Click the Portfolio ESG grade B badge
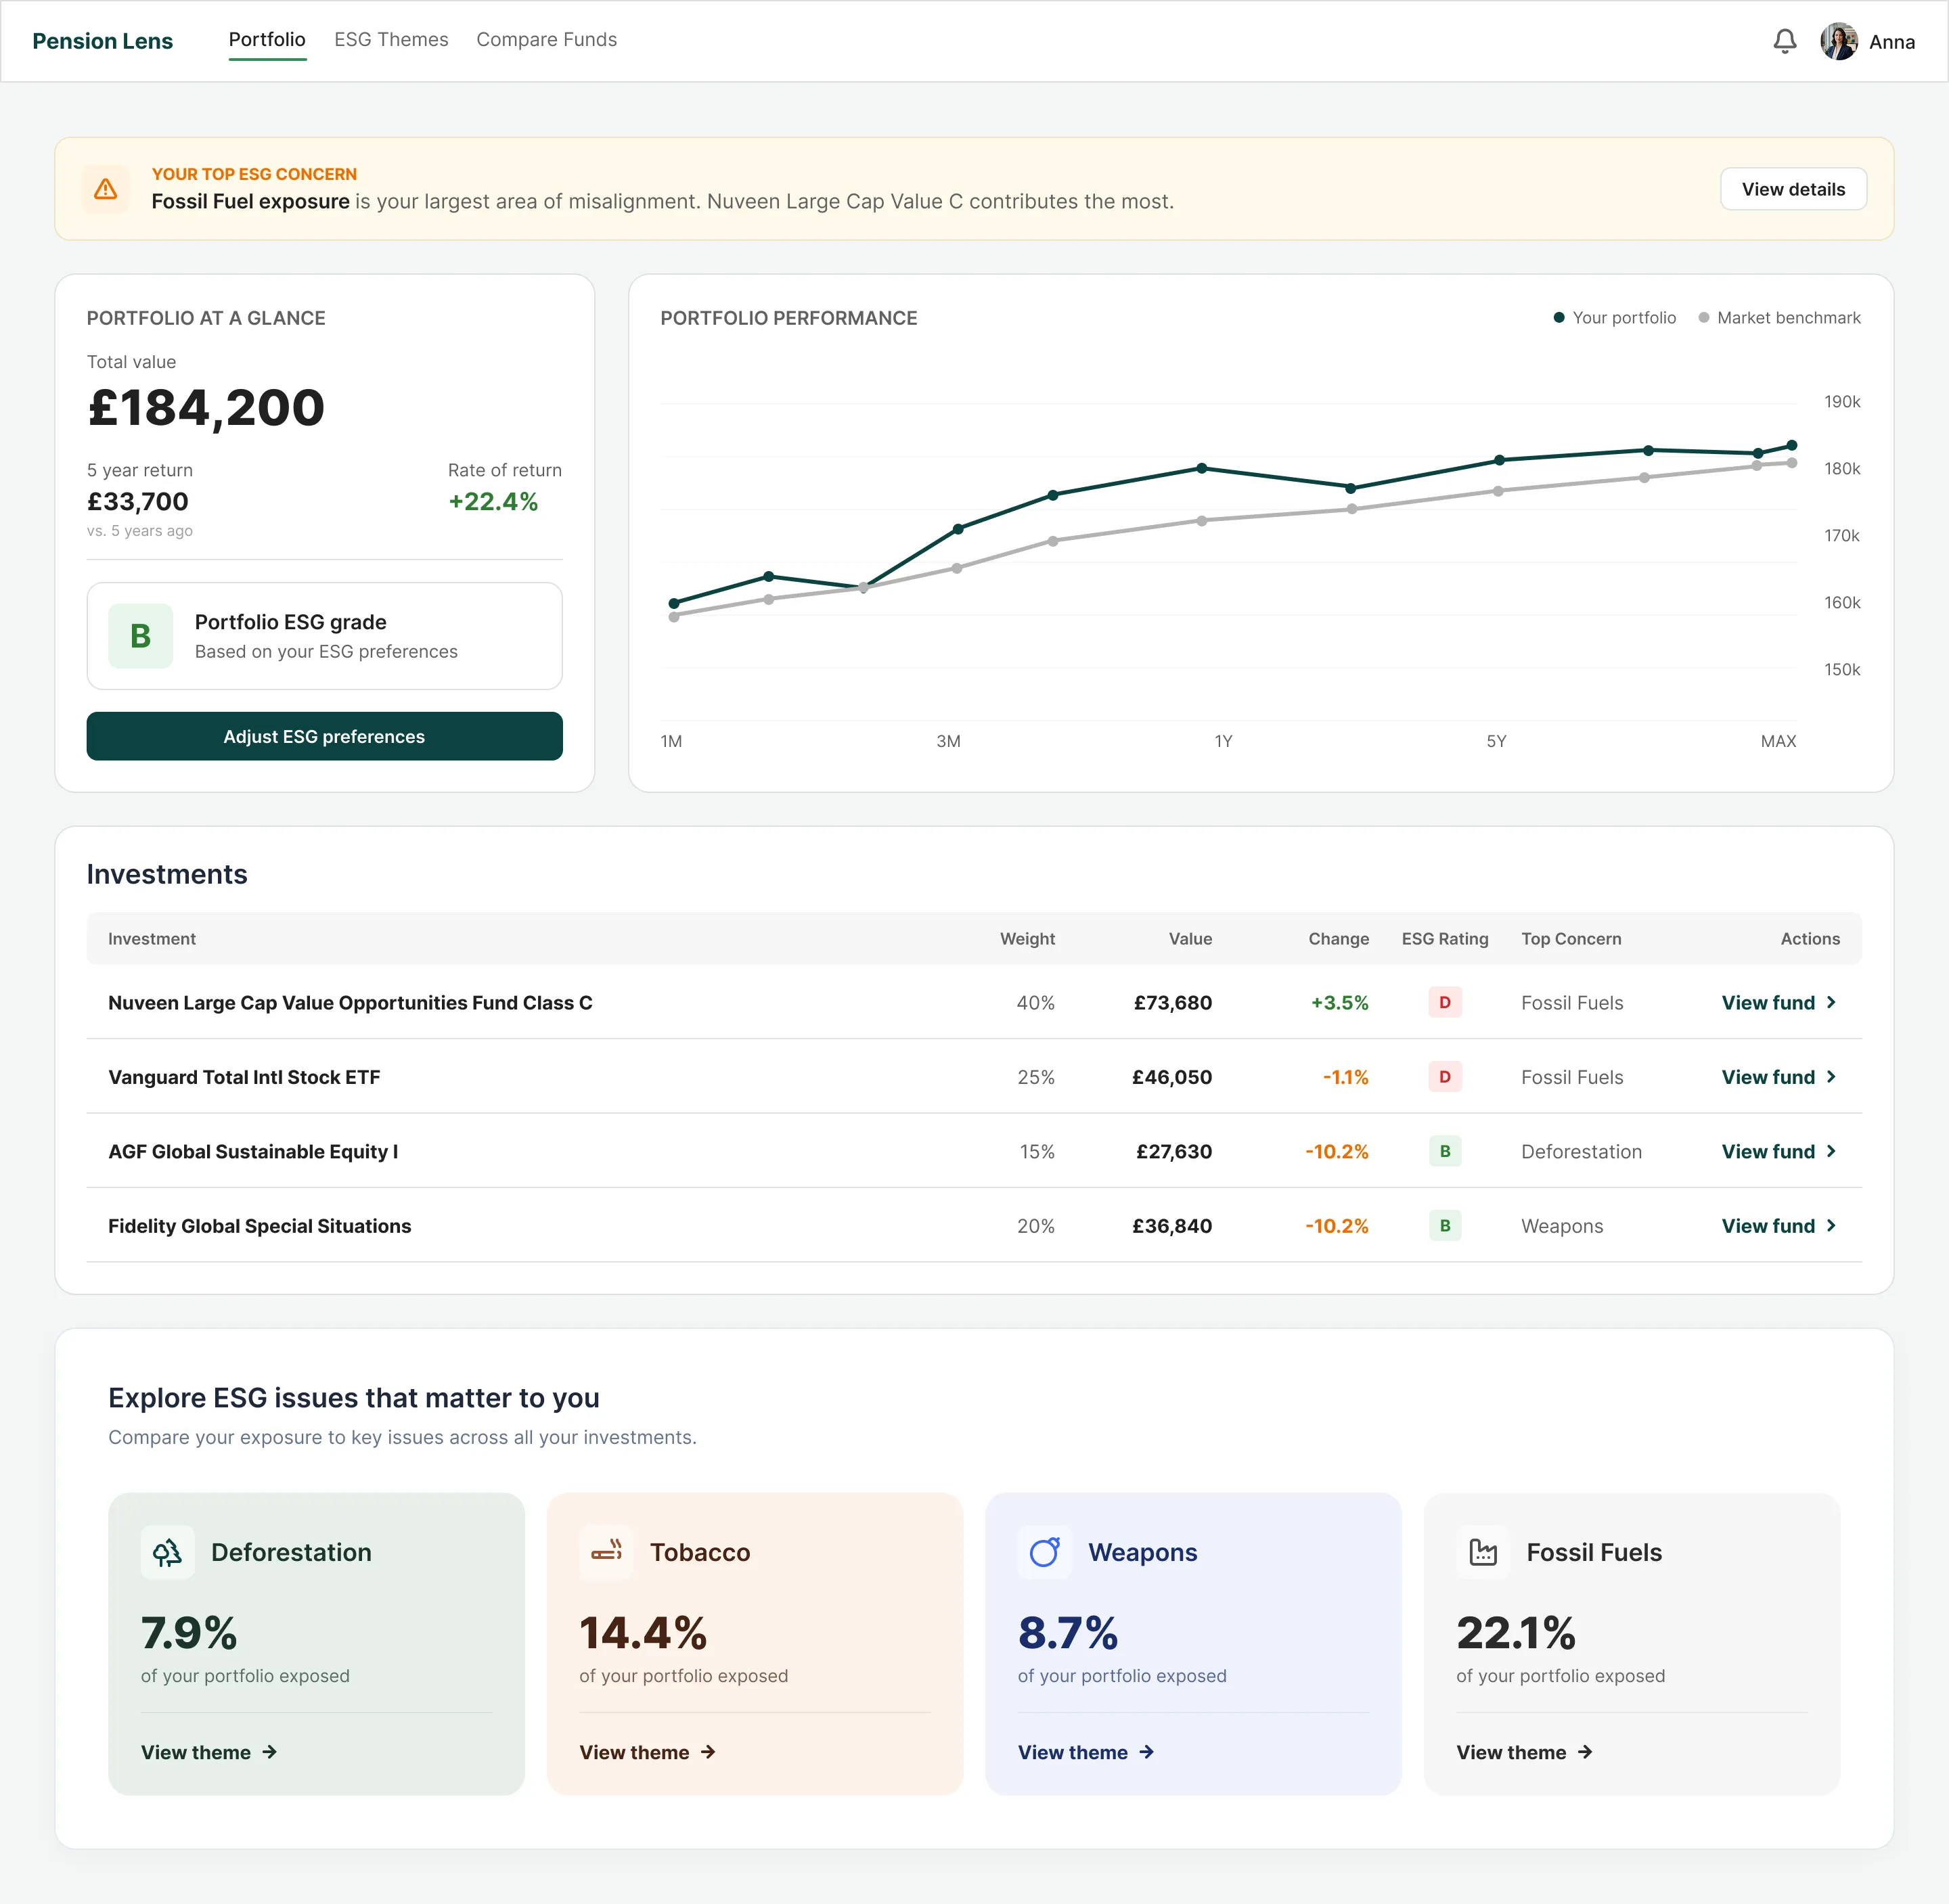 (x=141, y=636)
